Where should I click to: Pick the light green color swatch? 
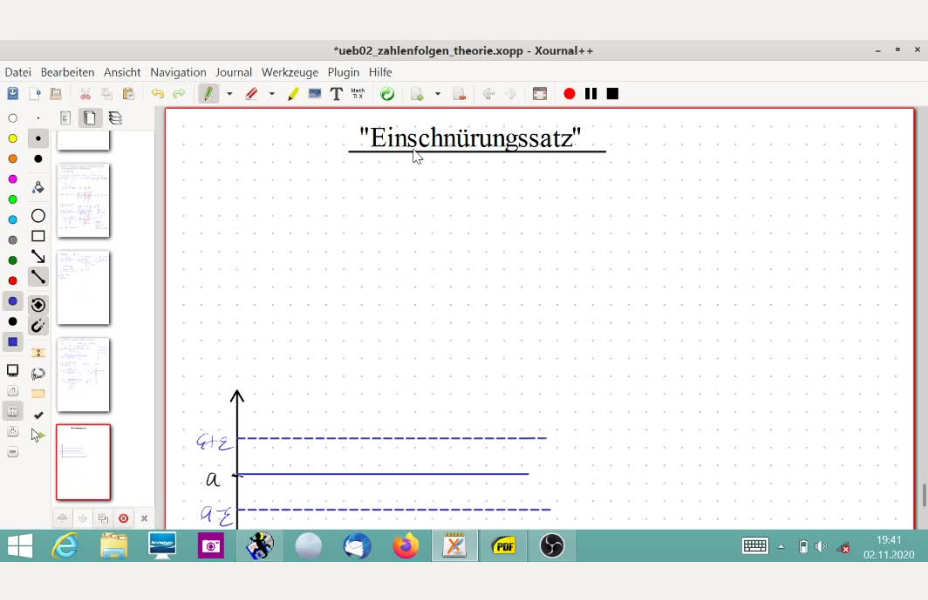click(x=12, y=199)
